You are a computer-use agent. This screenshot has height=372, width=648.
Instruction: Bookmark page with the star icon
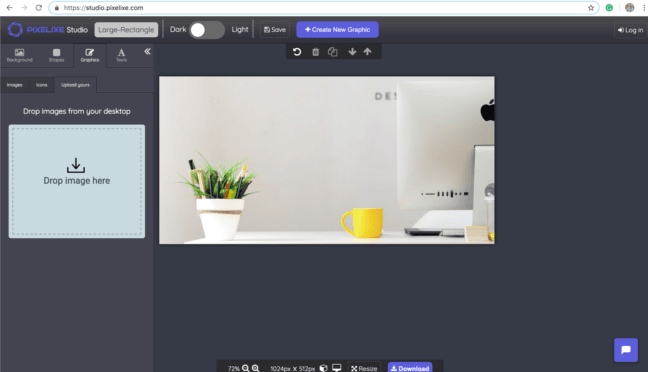tap(591, 7)
